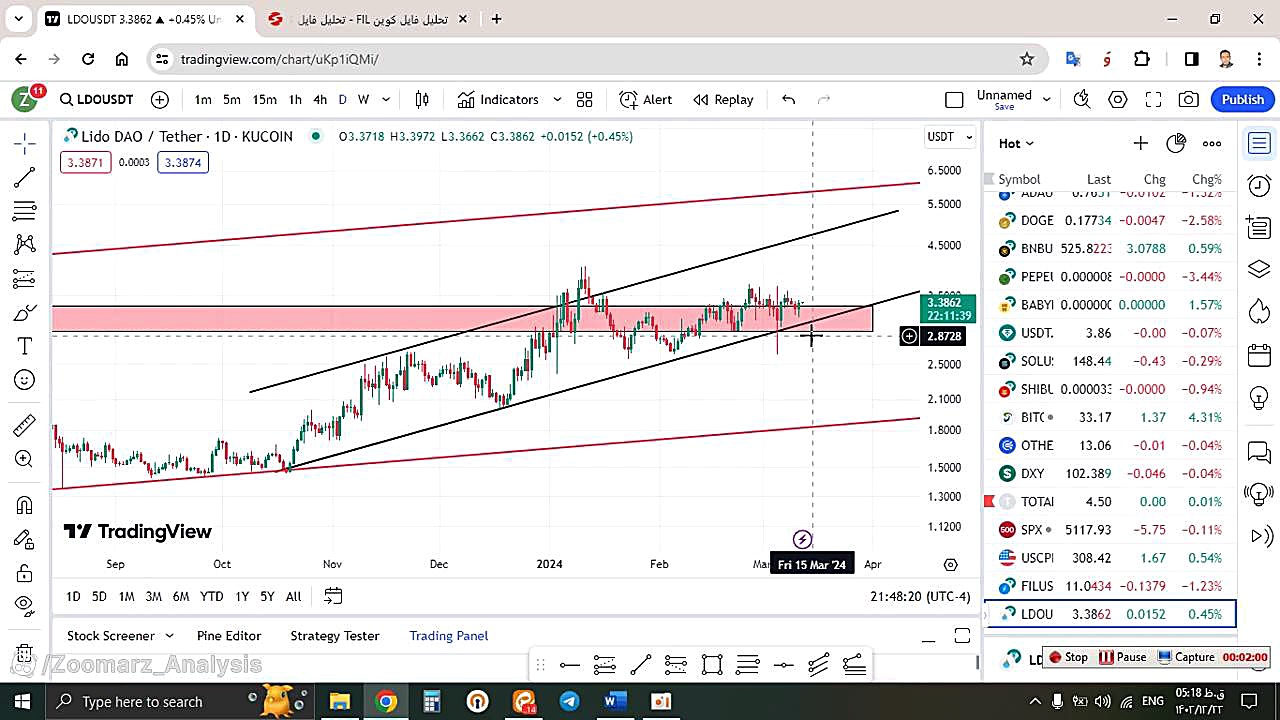Select the brush drawing tool
The image size is (1280, 720).
(25, 313)
